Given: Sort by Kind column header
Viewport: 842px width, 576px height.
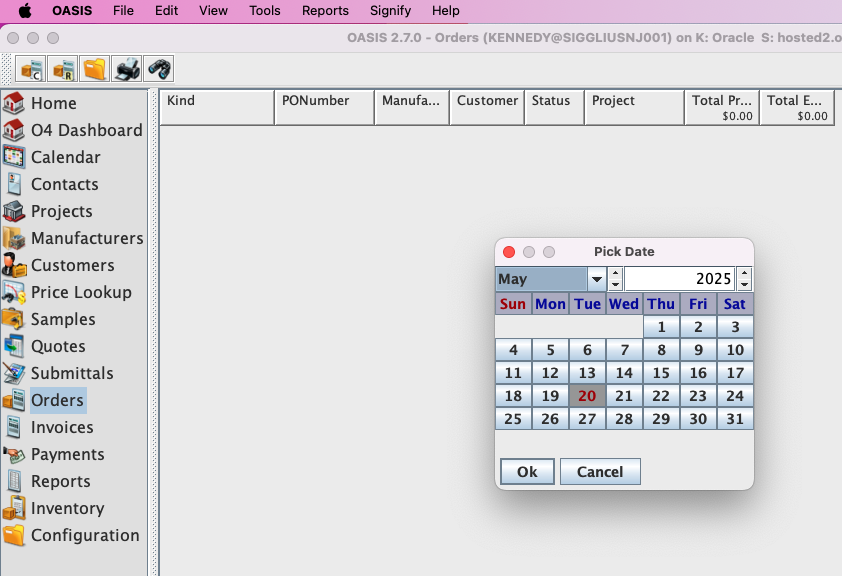Looking at the screenshot, I should coord(217,107).
